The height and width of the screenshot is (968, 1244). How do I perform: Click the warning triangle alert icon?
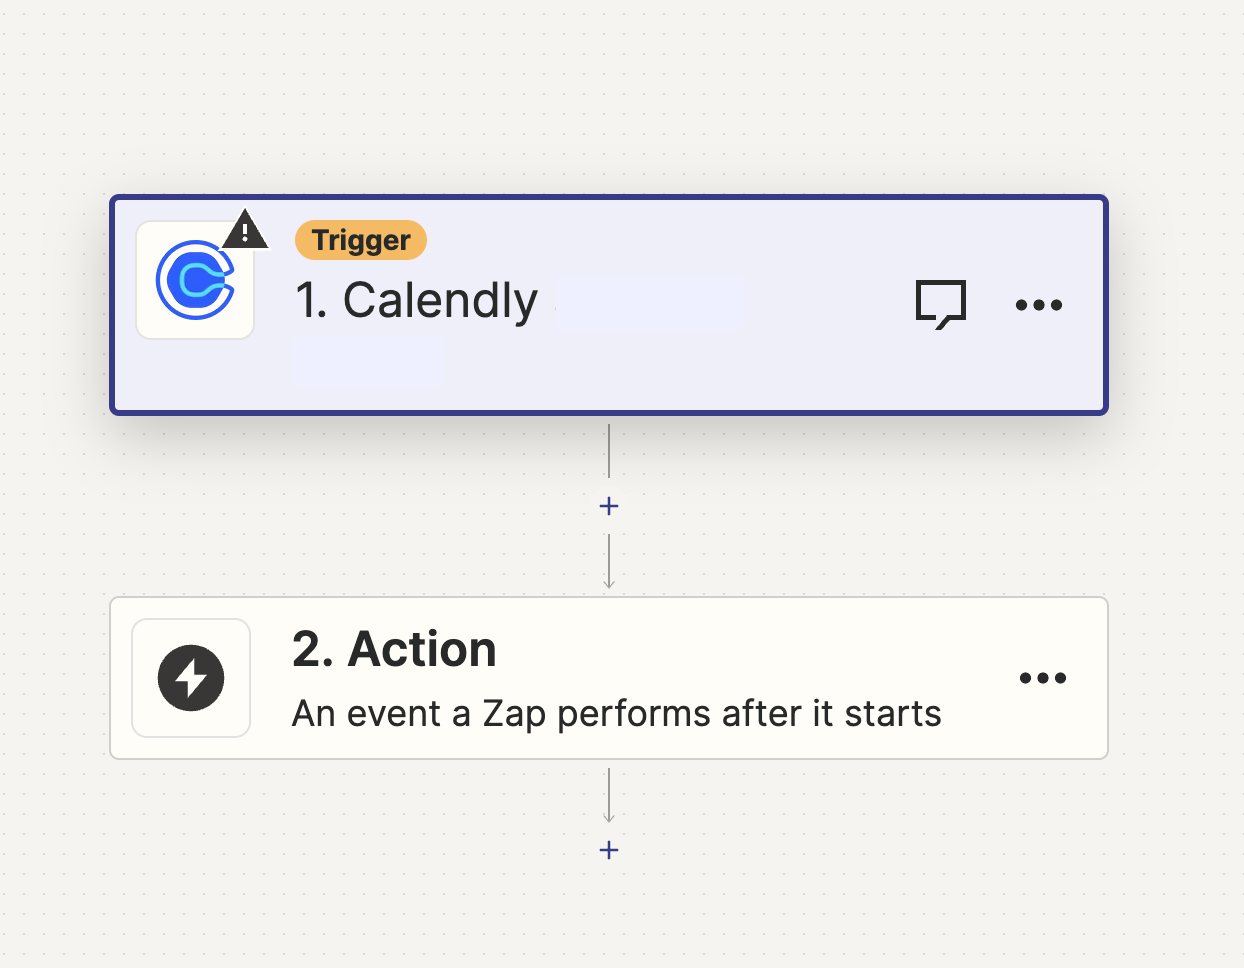[245, 231]
